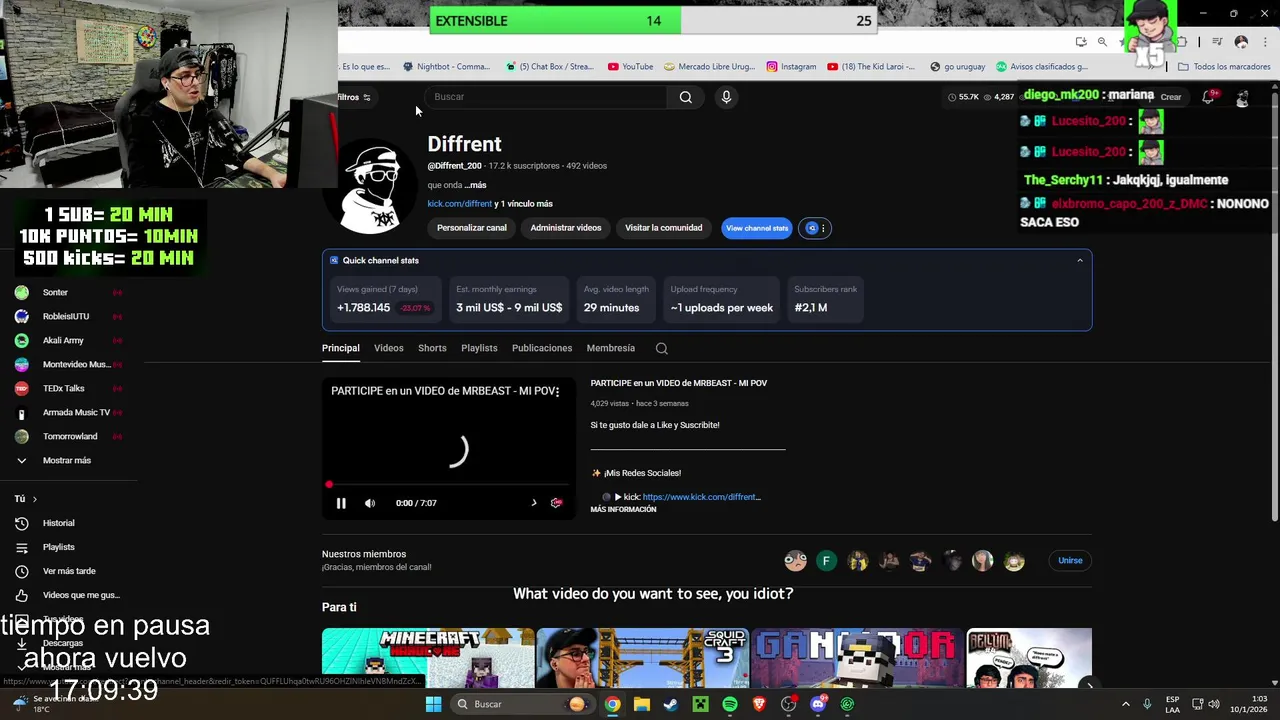Image resolution: width=1280 pixels, height=720 pixels.
Task: Open File Explorer from the taskbar
Action: point(642,704)
